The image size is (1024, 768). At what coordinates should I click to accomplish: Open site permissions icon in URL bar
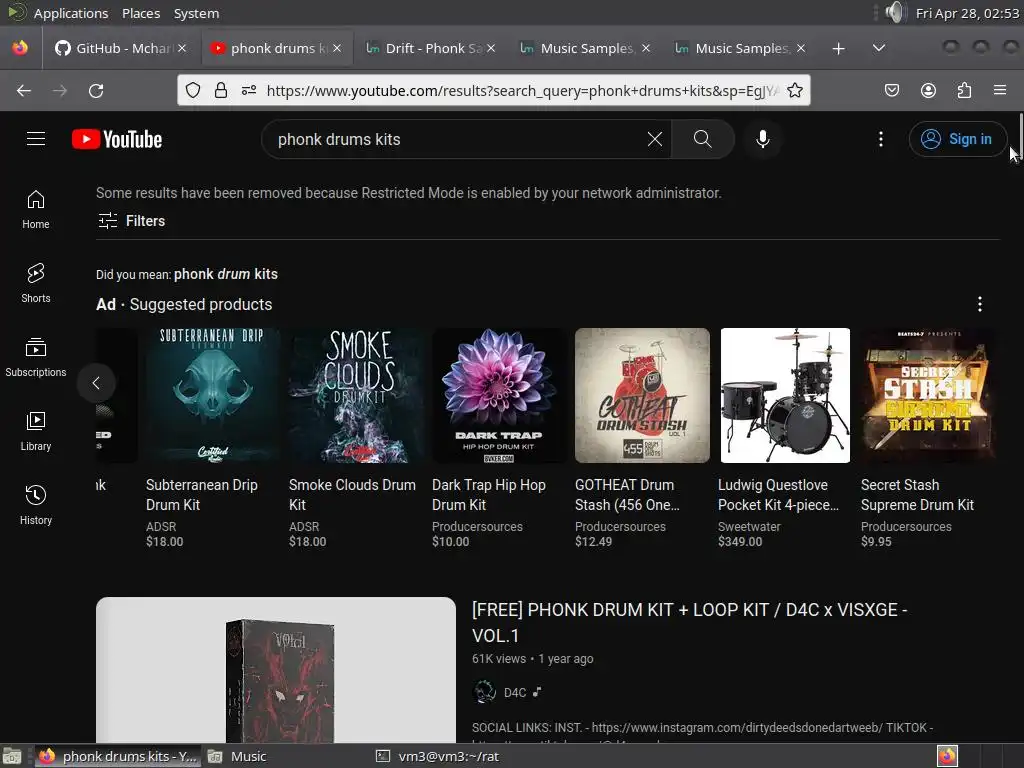pyautogui.click(x=249, y=90)
